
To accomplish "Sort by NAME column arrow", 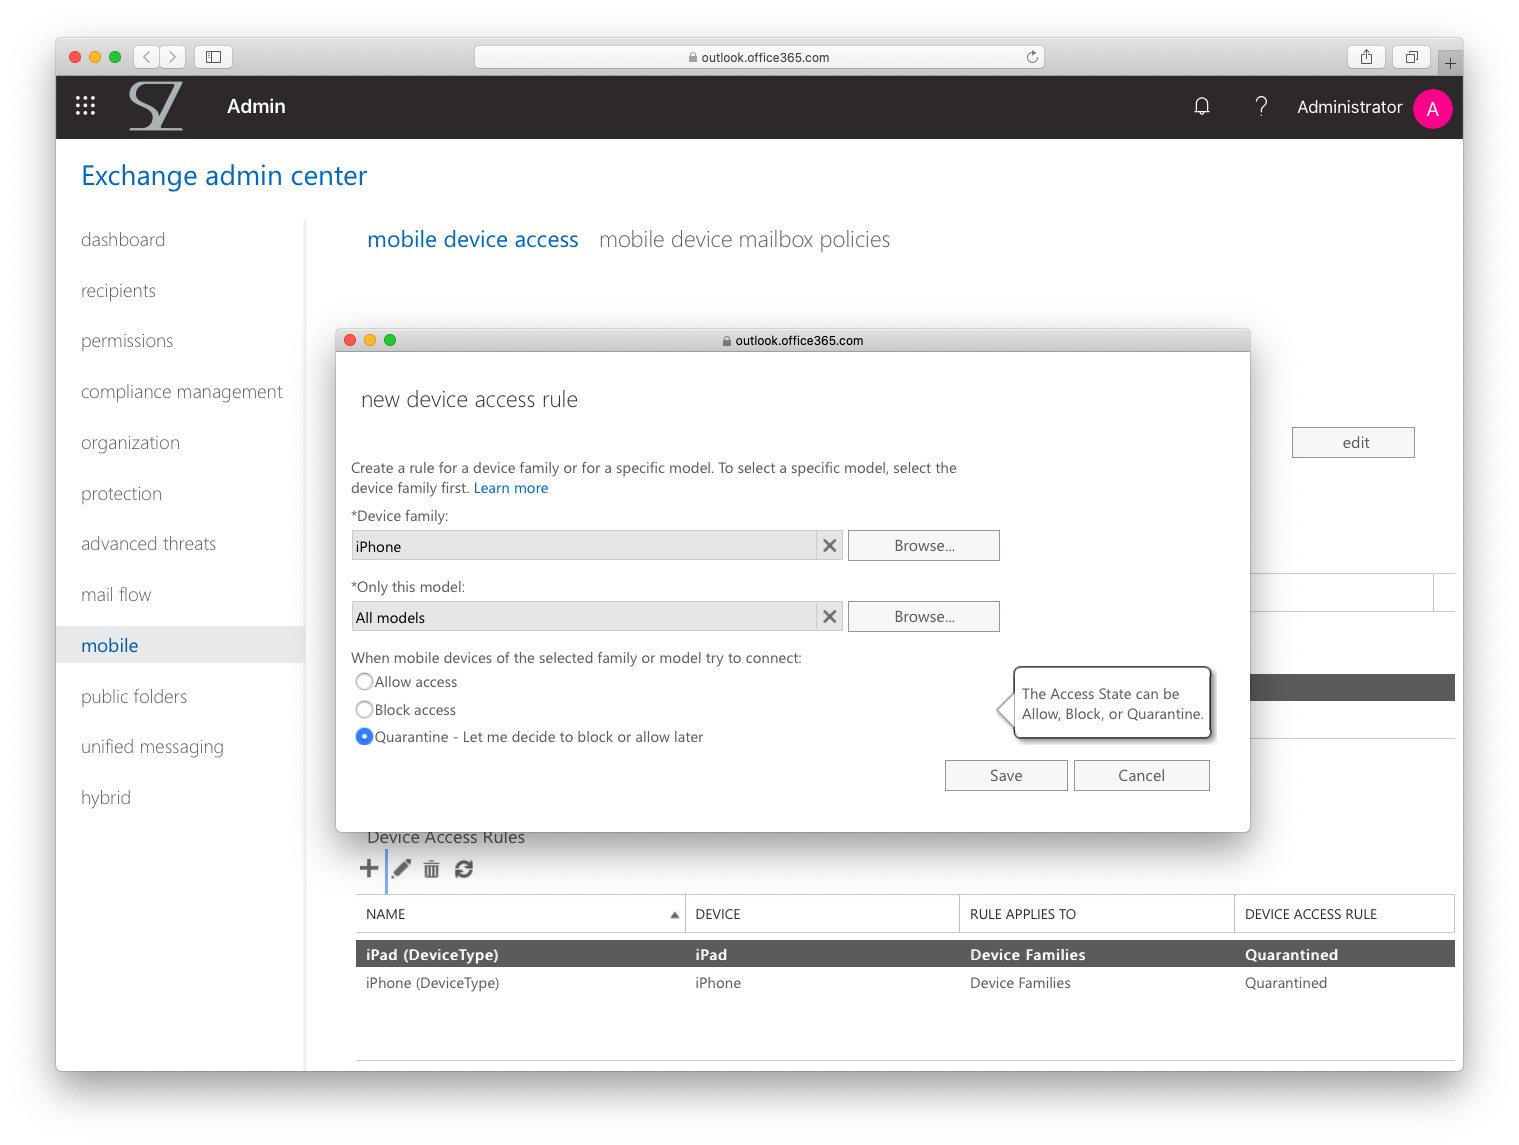I will tap(675, 915).
